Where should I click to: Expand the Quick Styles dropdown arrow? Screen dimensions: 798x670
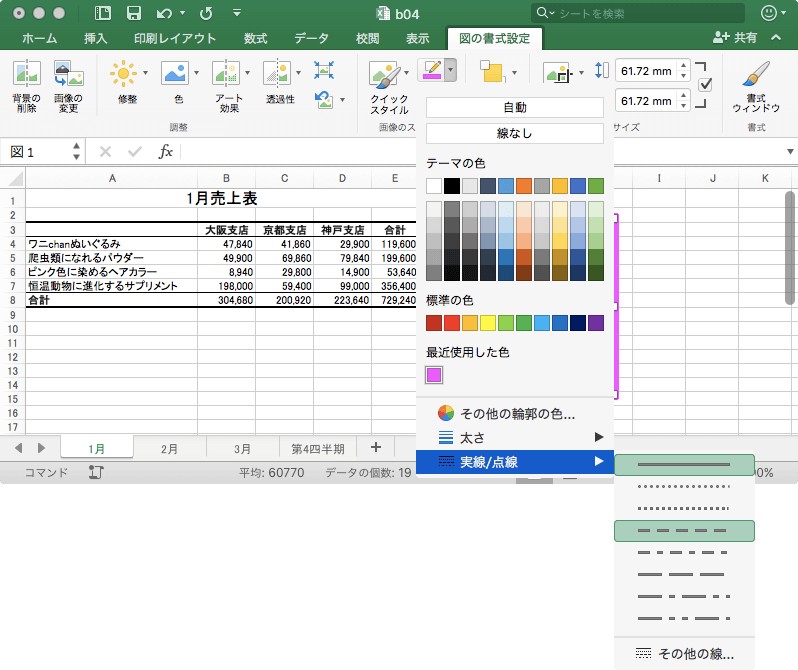point(406,73)
